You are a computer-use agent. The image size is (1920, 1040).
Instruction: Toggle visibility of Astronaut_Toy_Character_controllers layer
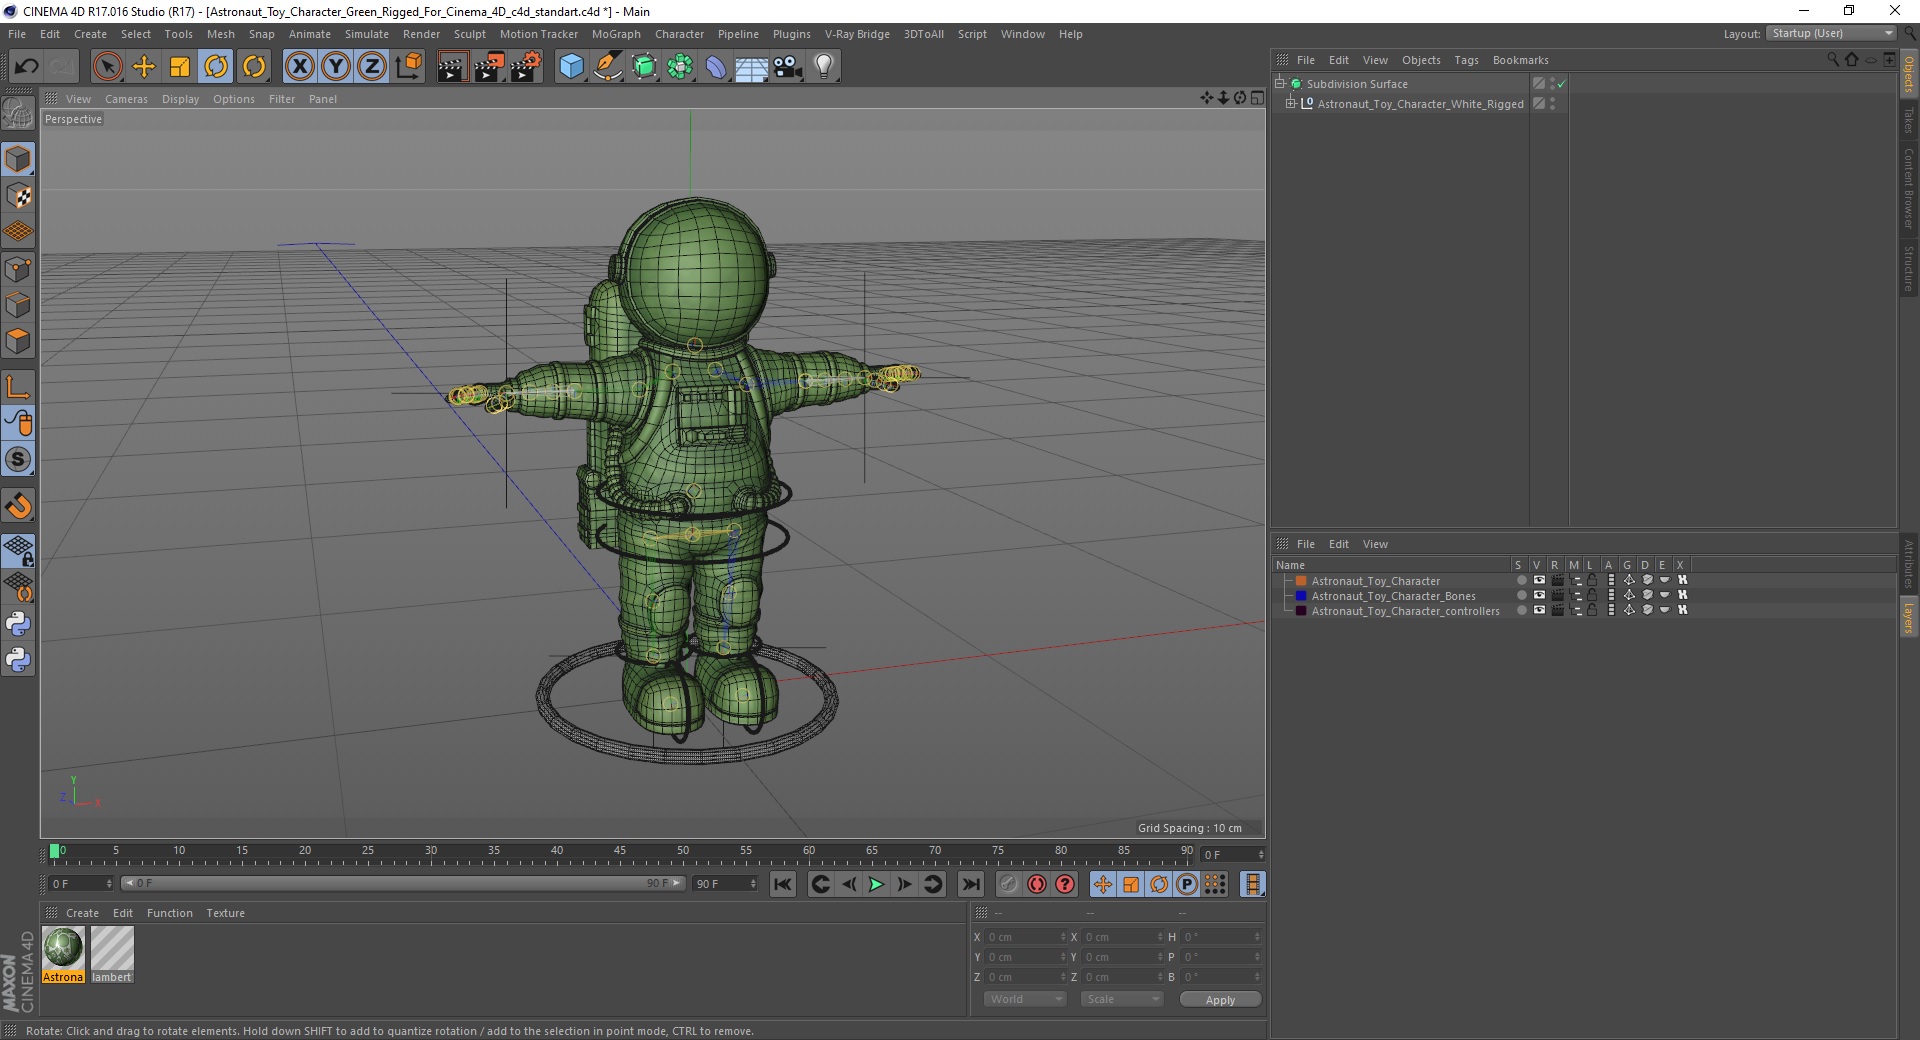pos(1539,610)
